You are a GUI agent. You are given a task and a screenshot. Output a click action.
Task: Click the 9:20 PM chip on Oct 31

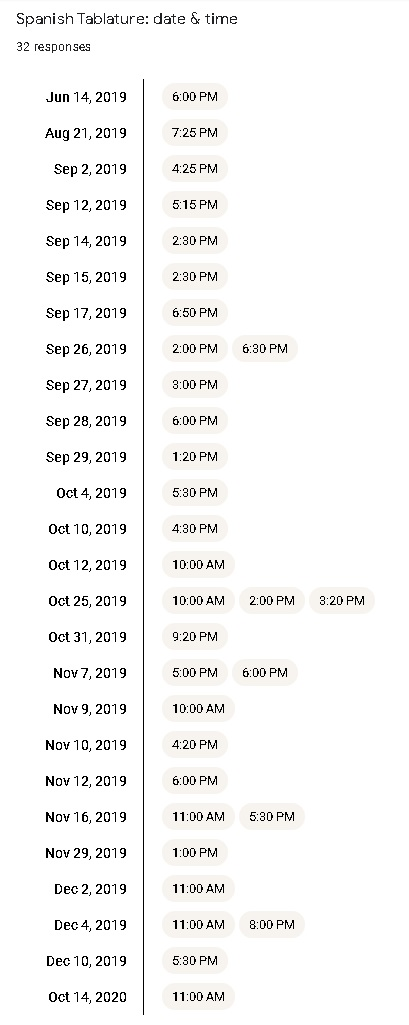195,637
